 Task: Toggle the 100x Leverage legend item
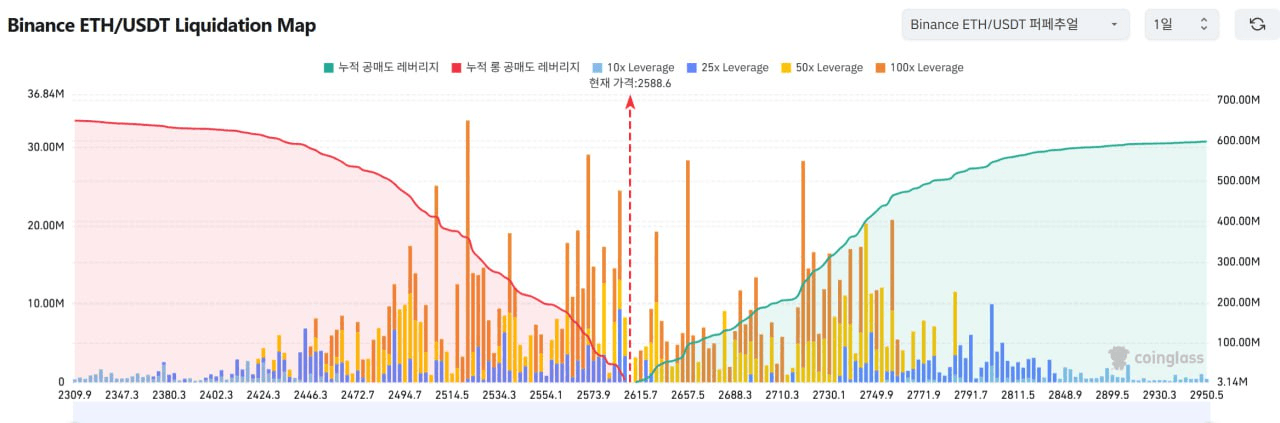click(918, 67)
